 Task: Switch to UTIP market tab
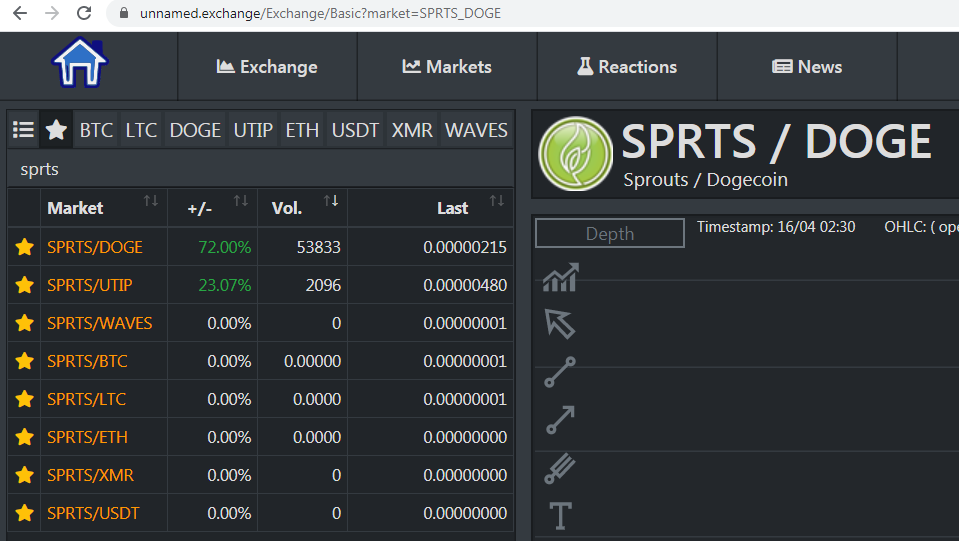[x=253, y=130]
